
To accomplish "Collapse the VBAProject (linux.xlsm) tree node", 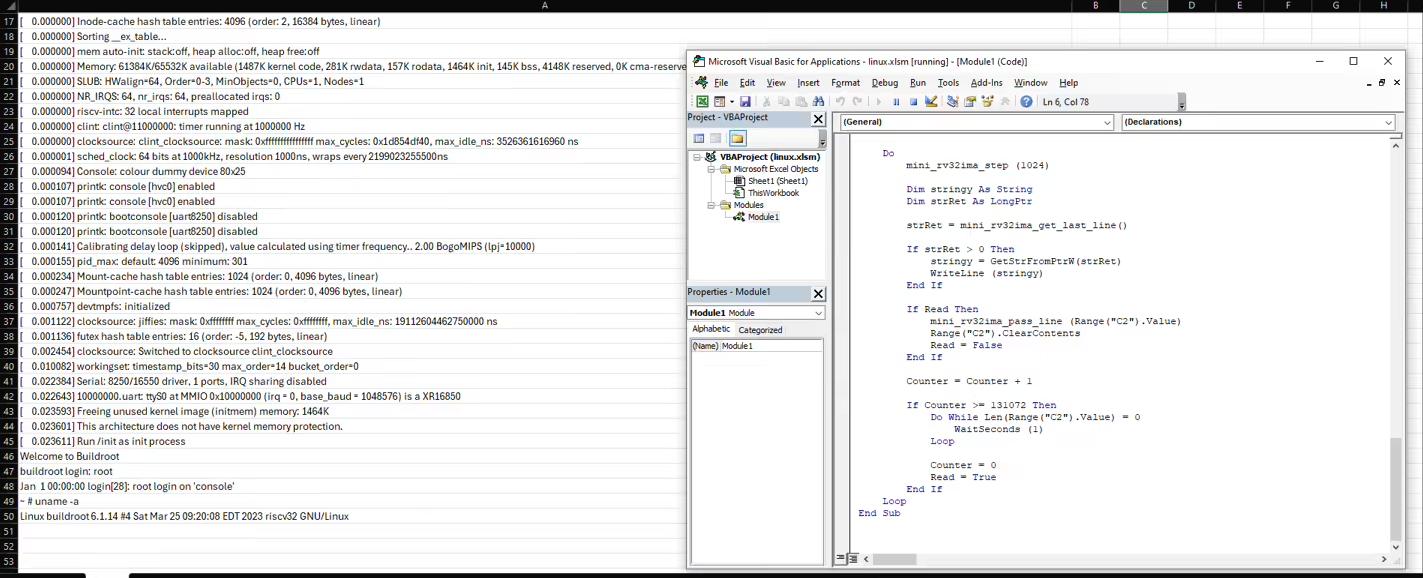I will [697, 157].
